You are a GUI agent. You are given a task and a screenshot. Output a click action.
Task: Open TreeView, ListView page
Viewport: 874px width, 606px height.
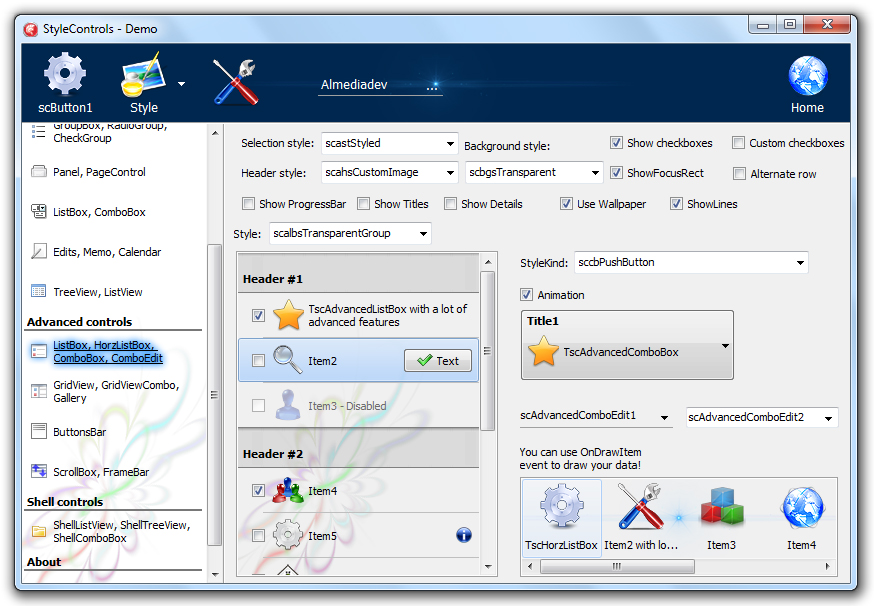click(x=98, y=292)
